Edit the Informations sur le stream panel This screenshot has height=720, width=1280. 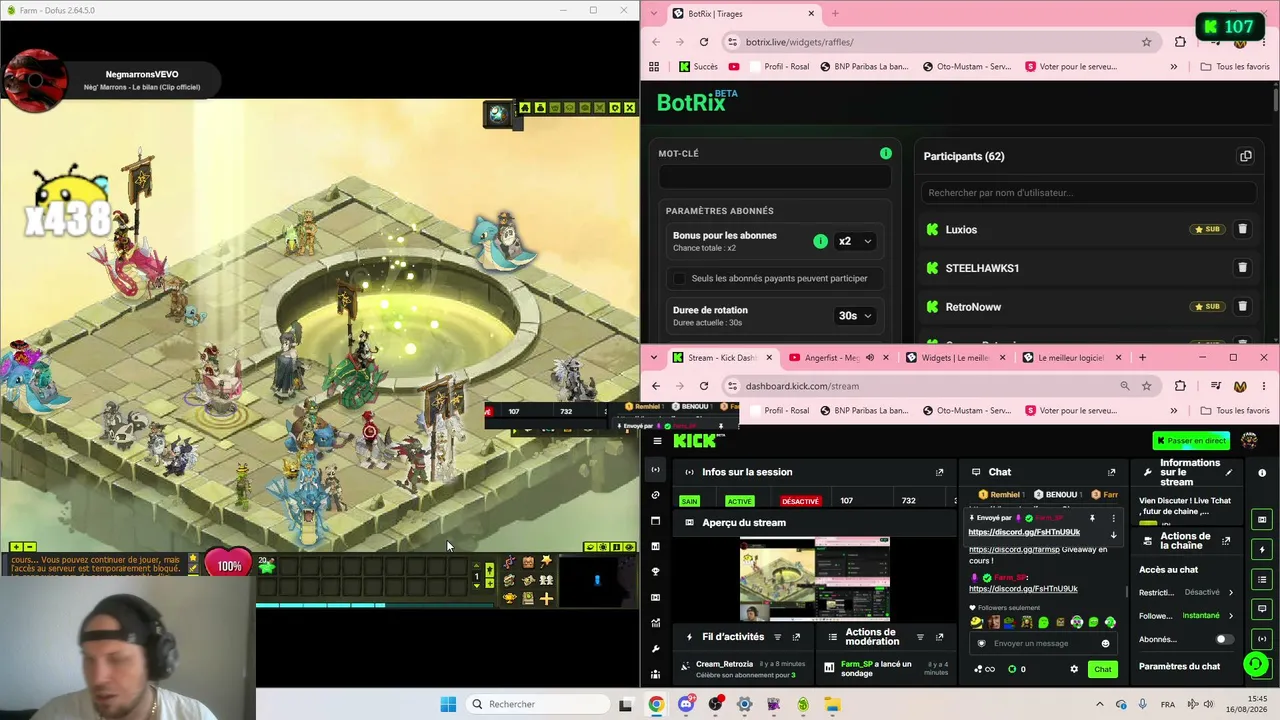(1229, 472)
